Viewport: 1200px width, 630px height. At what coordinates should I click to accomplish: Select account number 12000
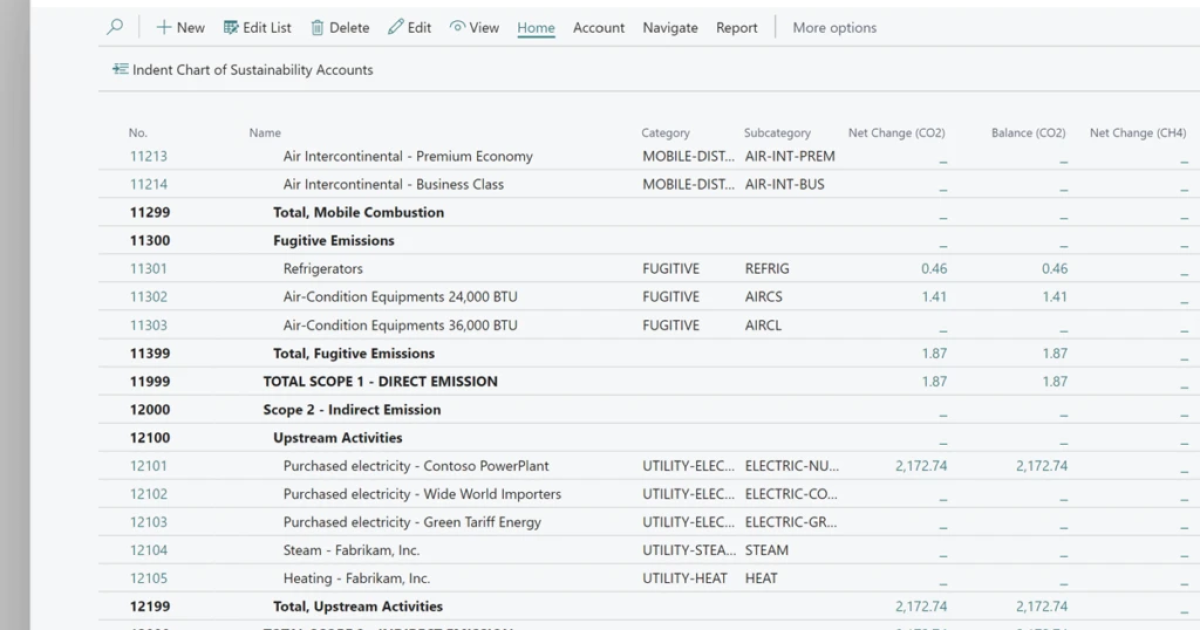coord(150,409)
